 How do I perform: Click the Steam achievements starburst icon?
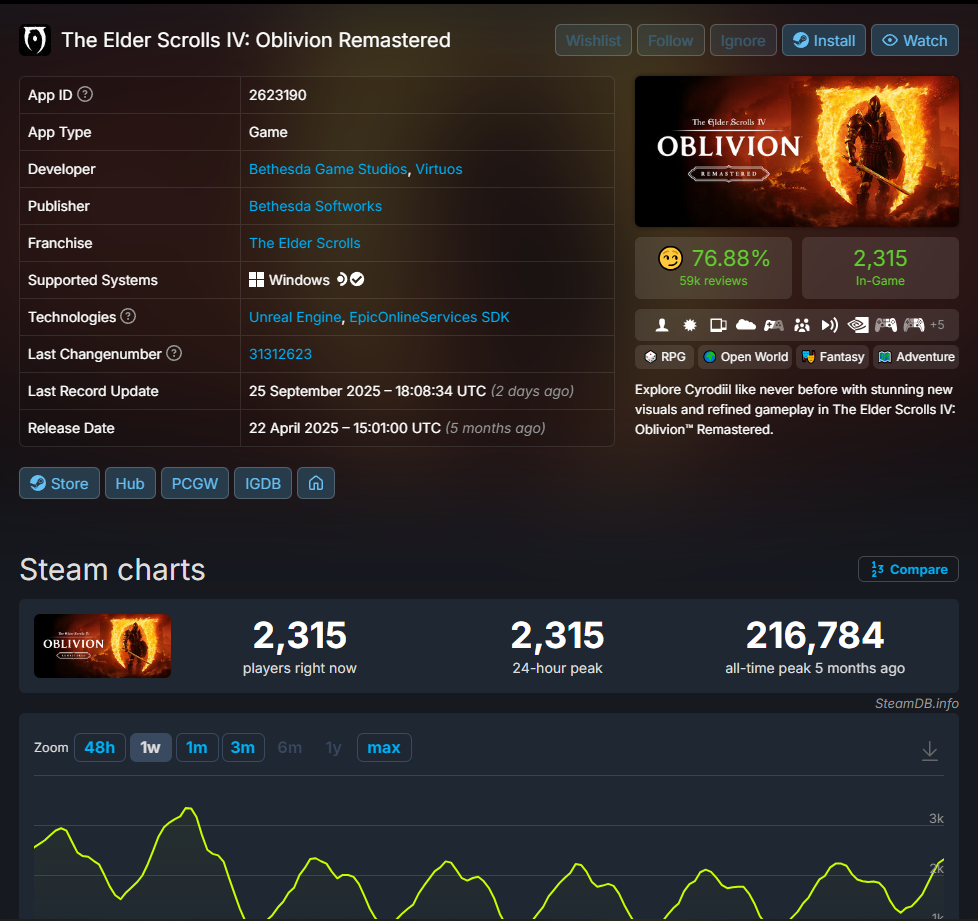[x=690, y=325]
